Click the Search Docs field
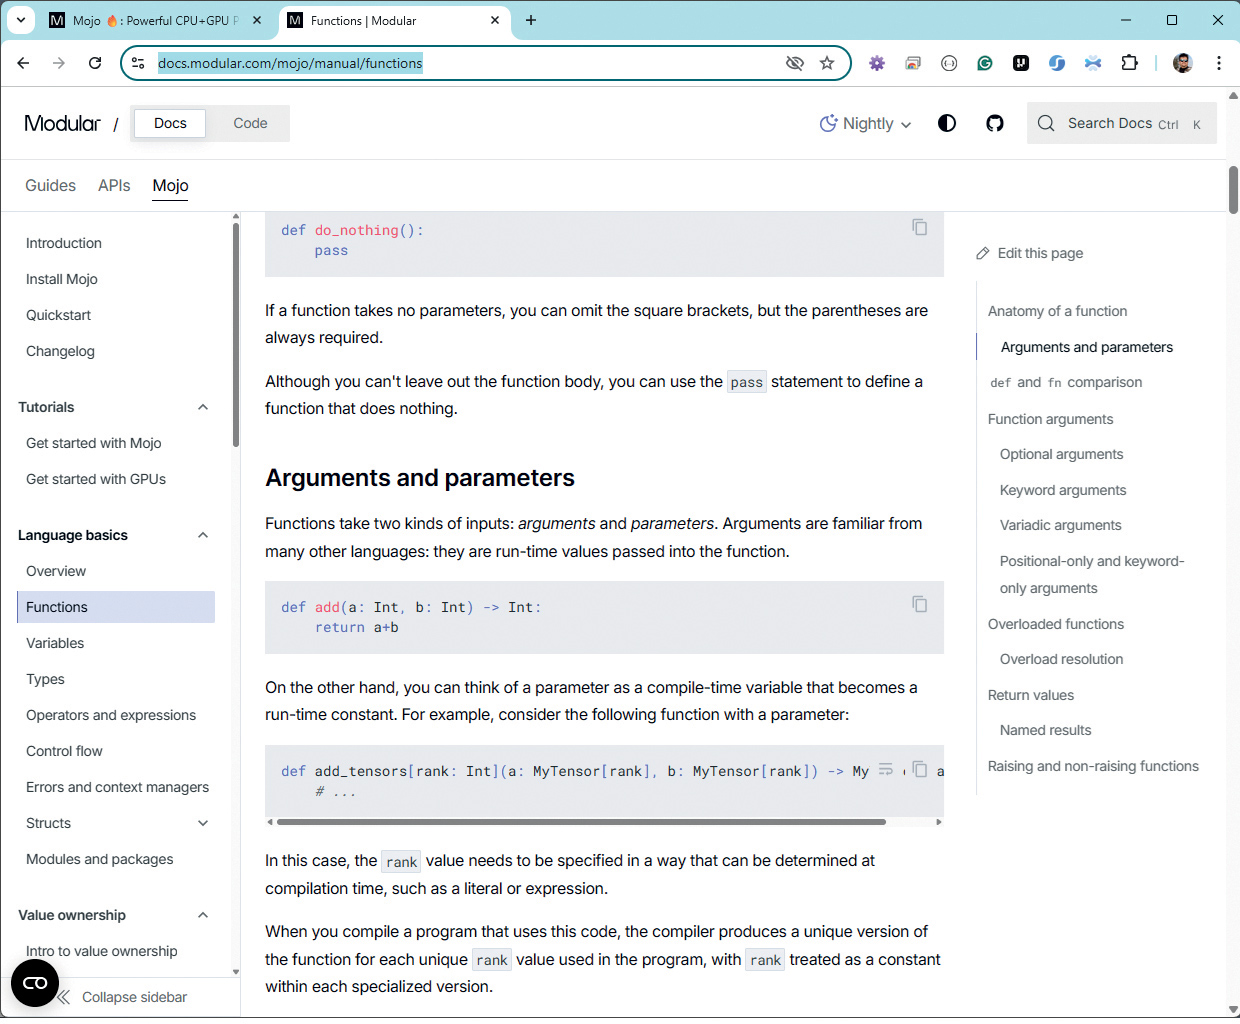This screenshot has height=1024, width=1240. pos(1121,123)
